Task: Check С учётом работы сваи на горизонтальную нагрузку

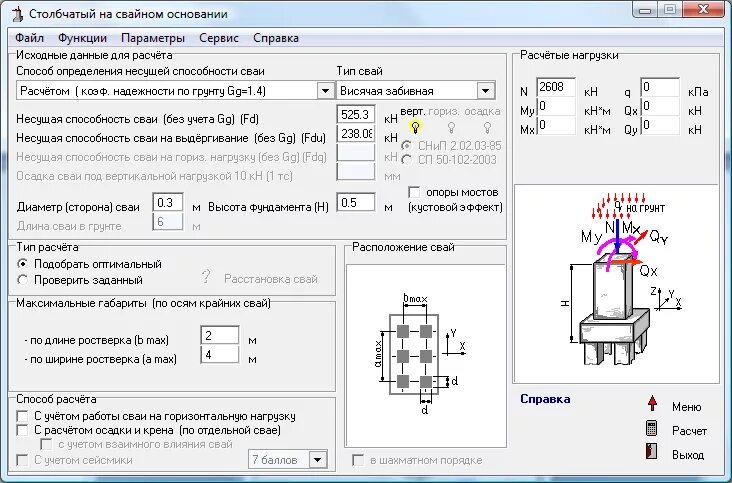Action: pyautogui.click(x=22, y=416)
